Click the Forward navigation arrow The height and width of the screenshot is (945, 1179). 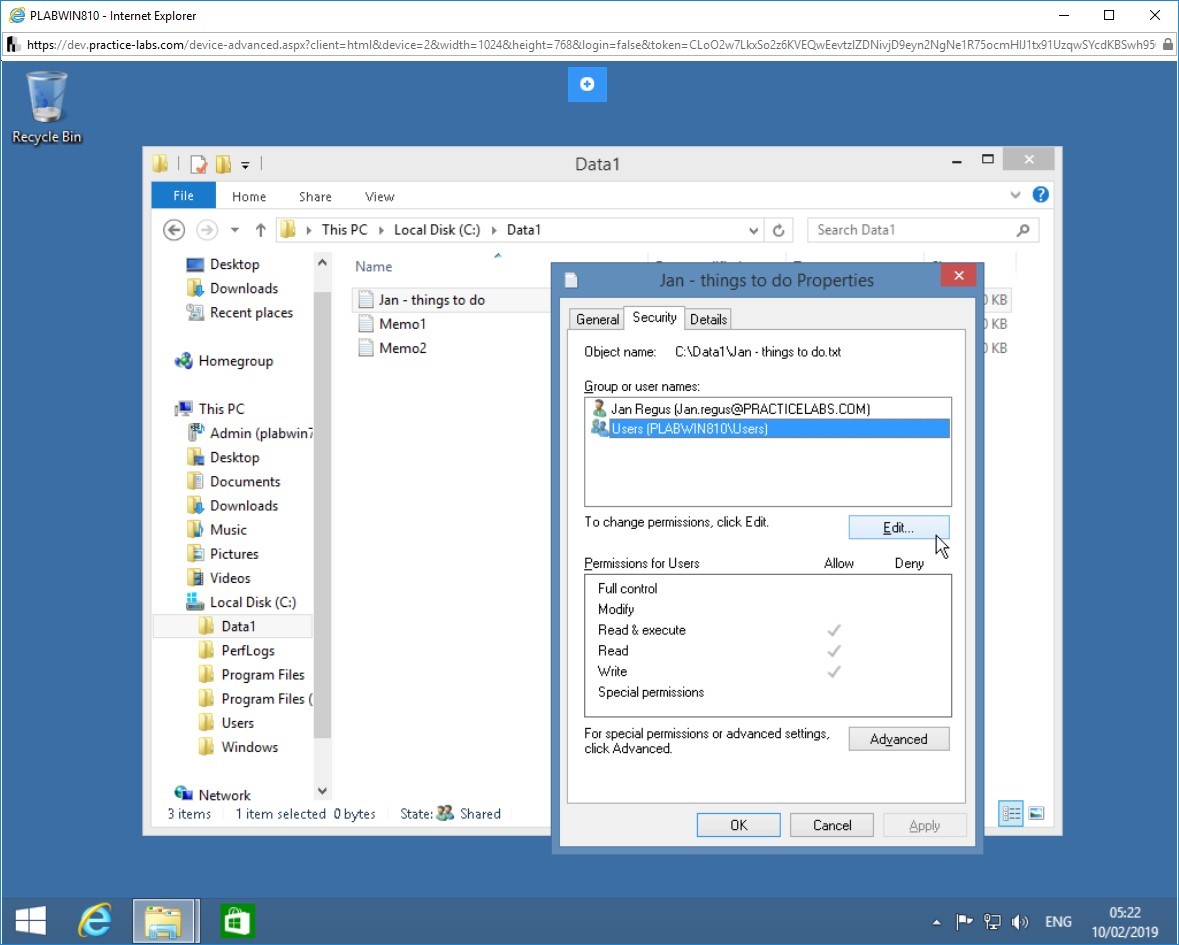pyautogui.click(x=207, y=230)
